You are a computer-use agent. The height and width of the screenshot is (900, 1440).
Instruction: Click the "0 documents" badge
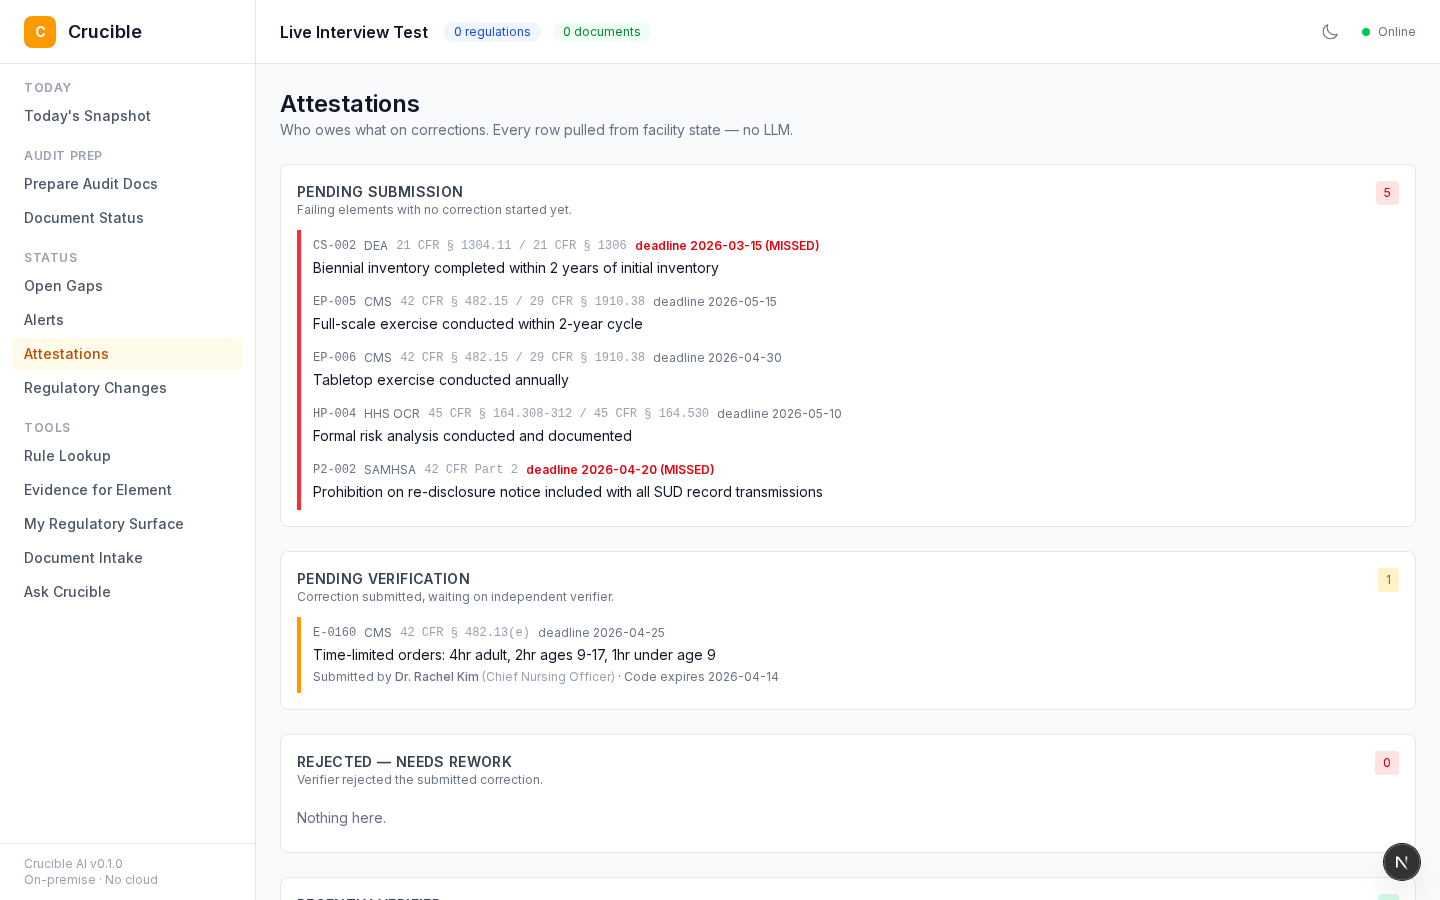coord(601,31)
